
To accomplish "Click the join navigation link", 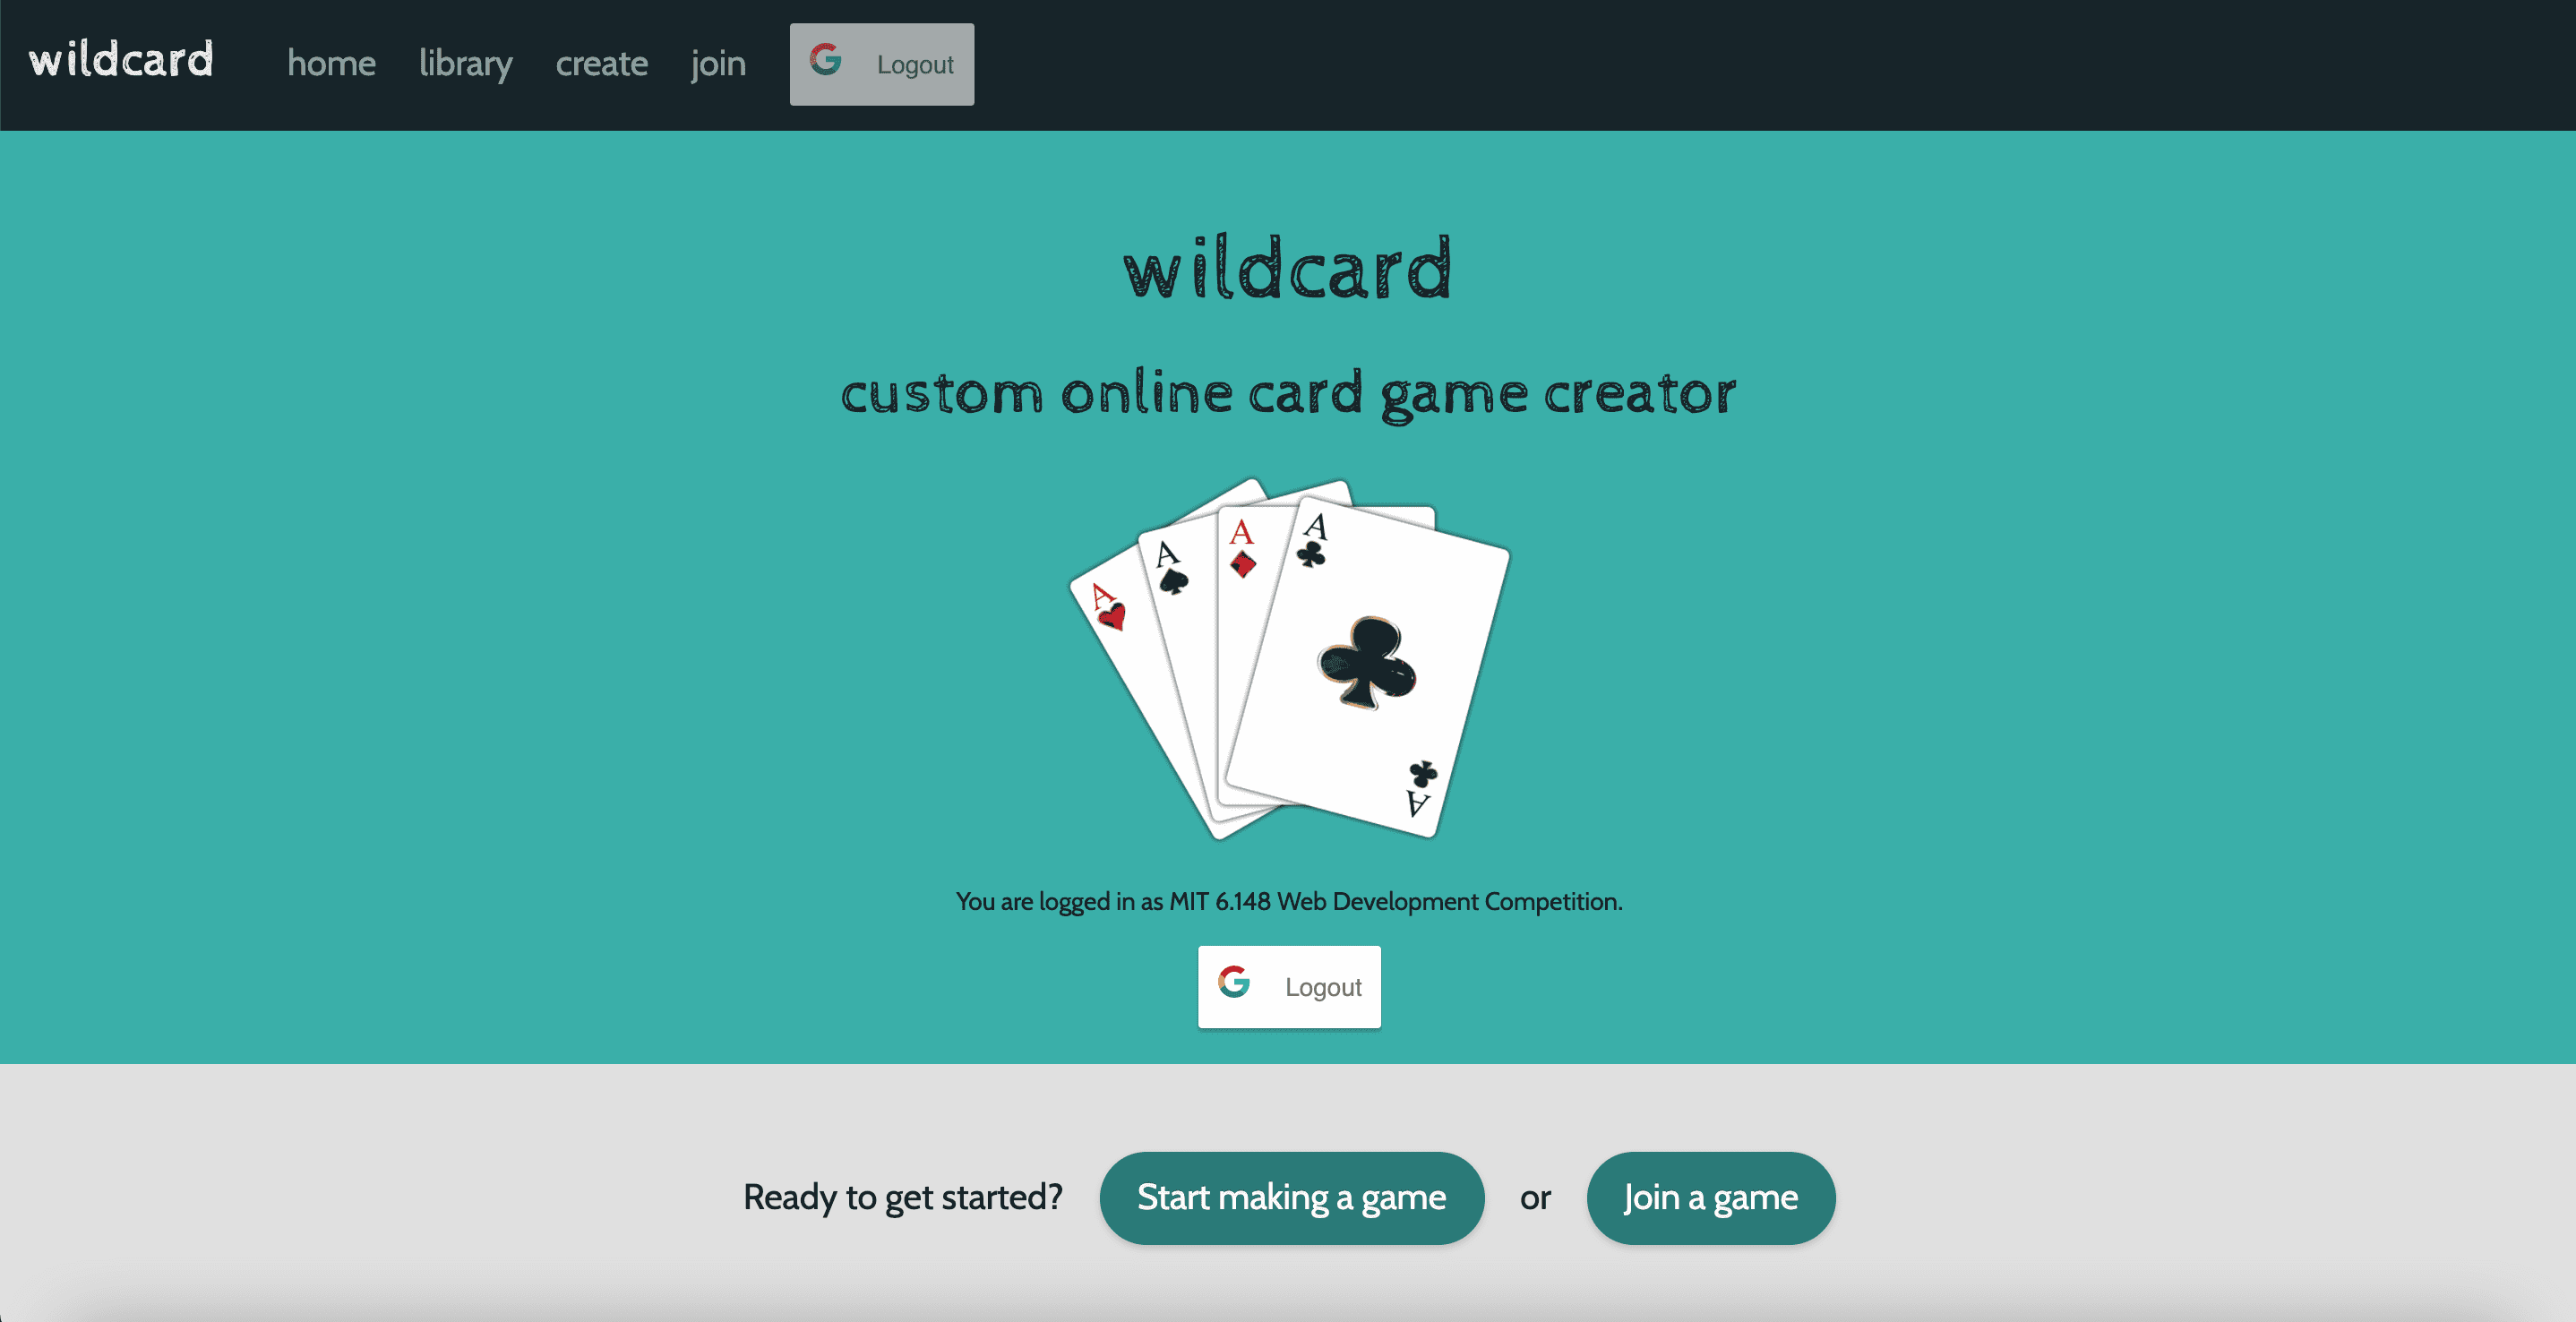I will click(x=717, y=64).
